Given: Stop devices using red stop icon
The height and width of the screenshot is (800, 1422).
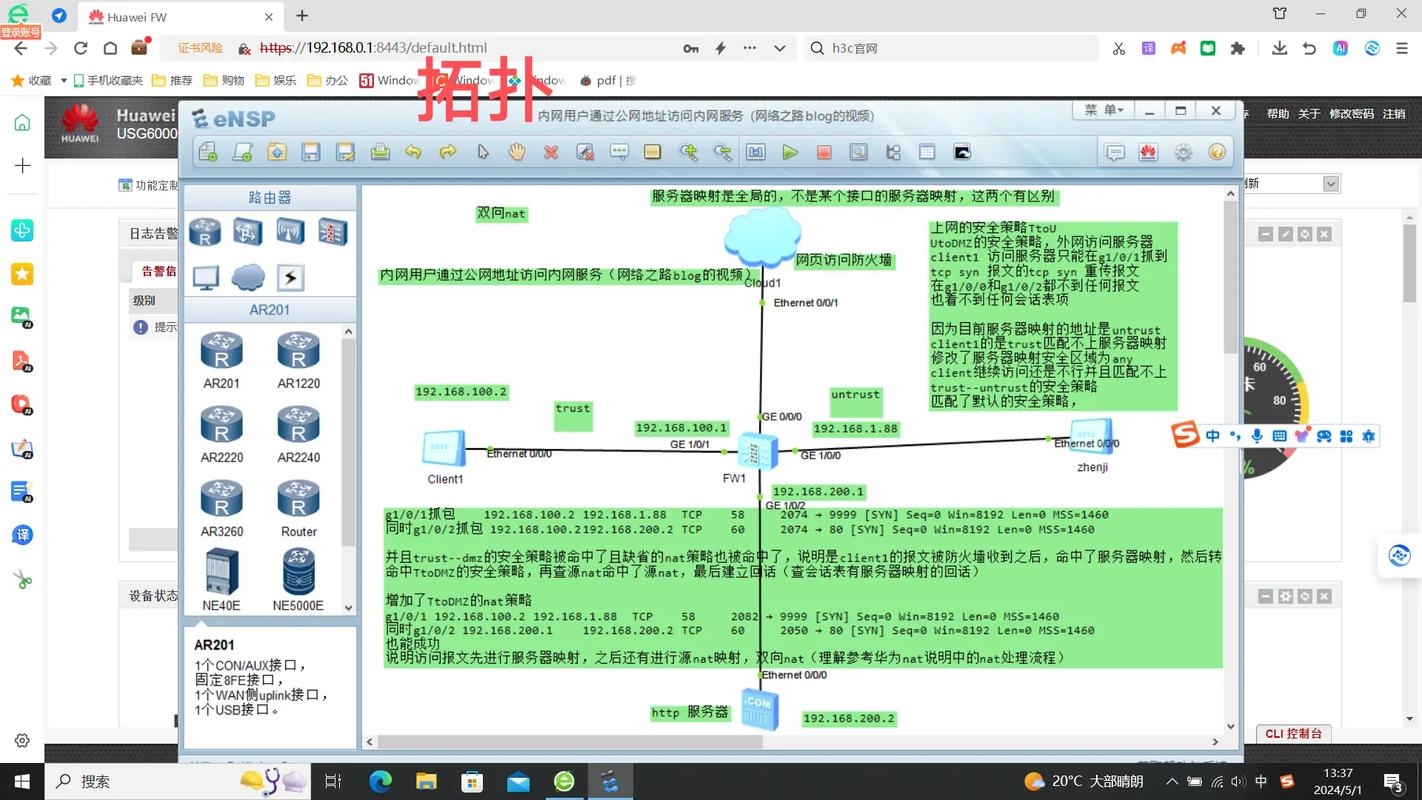Looking at the screenshot, I should click(x=824, y=151).
